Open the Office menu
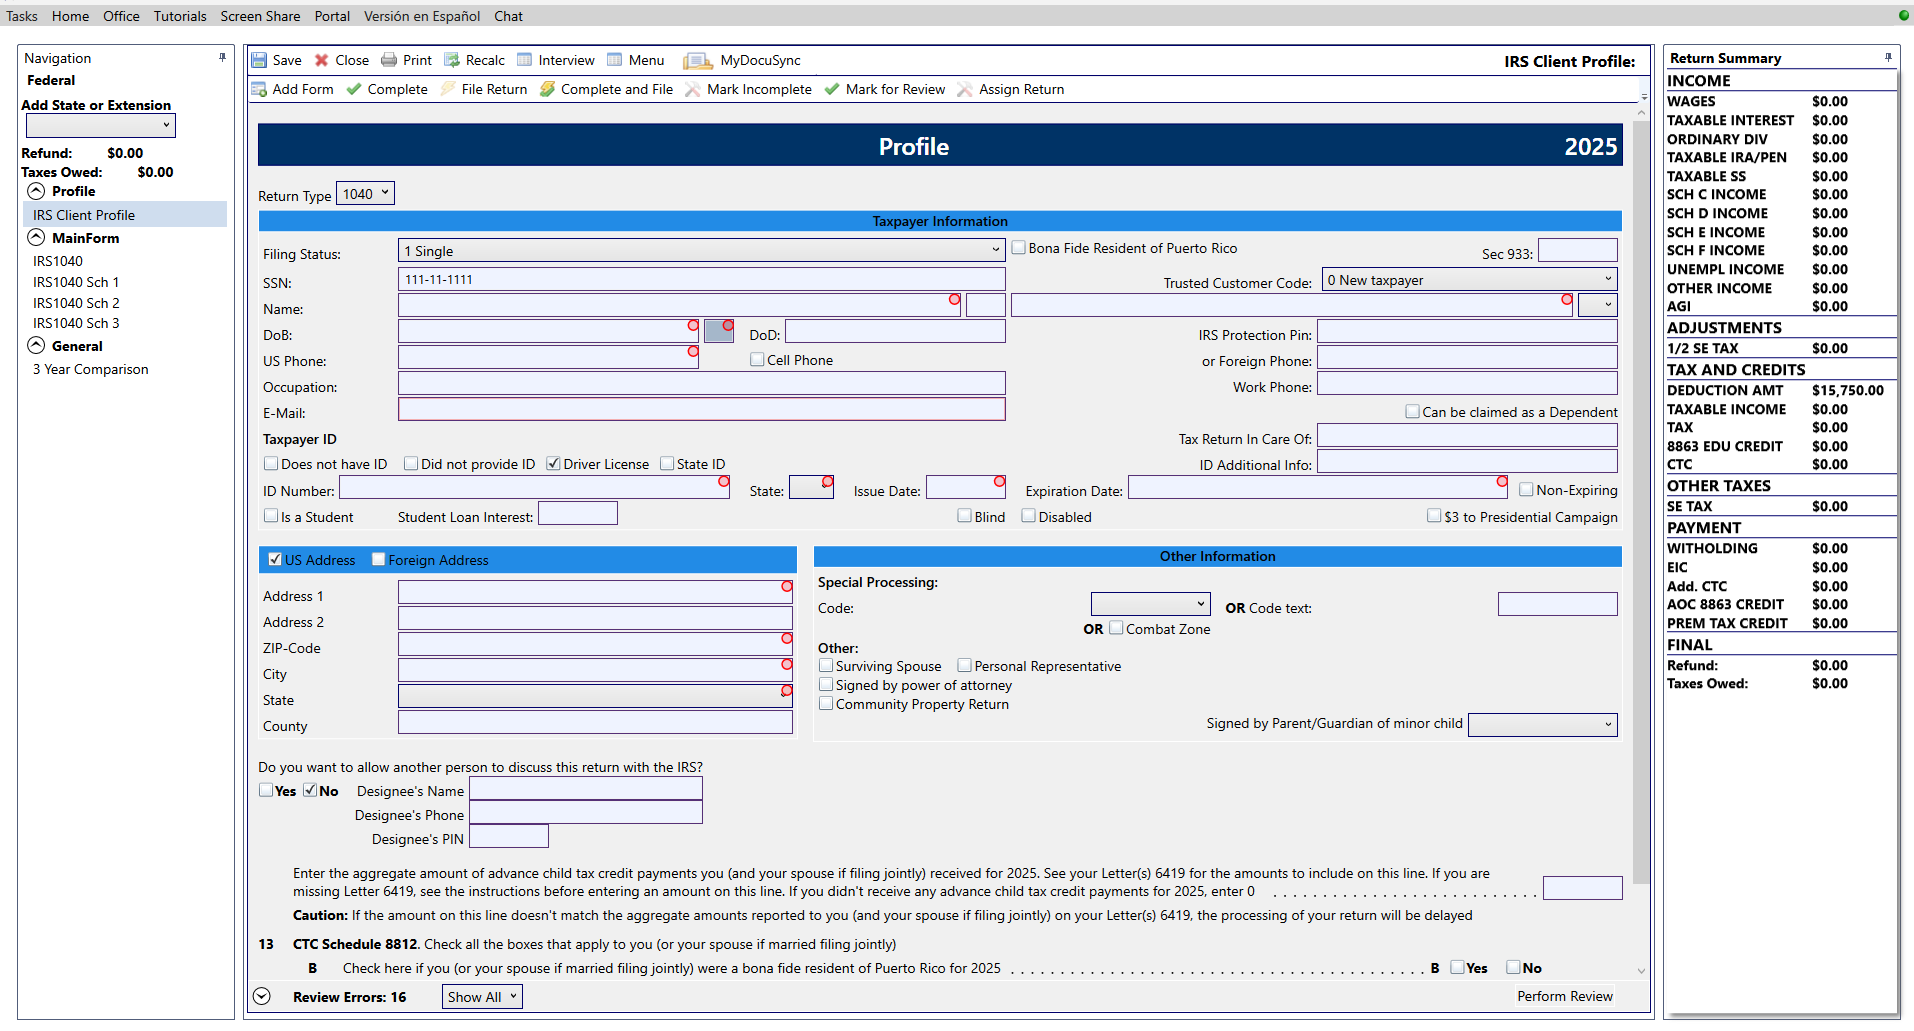The height and width of the screenshot is (1031, 1914). pyautogui.click(x=121, y=16)
